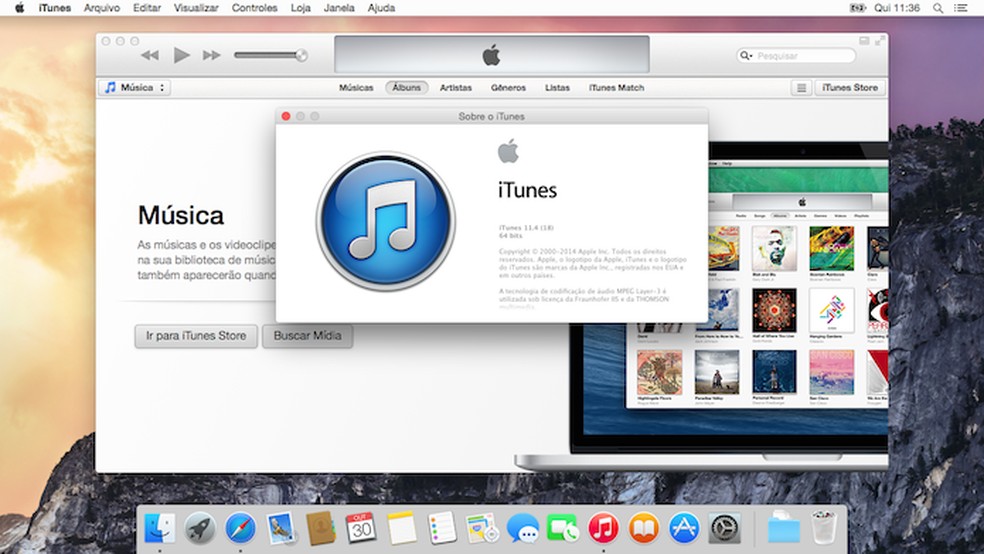
Task: Click the clock showing Qui 11:36
Action: pyautogui.click(x=897, y=8)
